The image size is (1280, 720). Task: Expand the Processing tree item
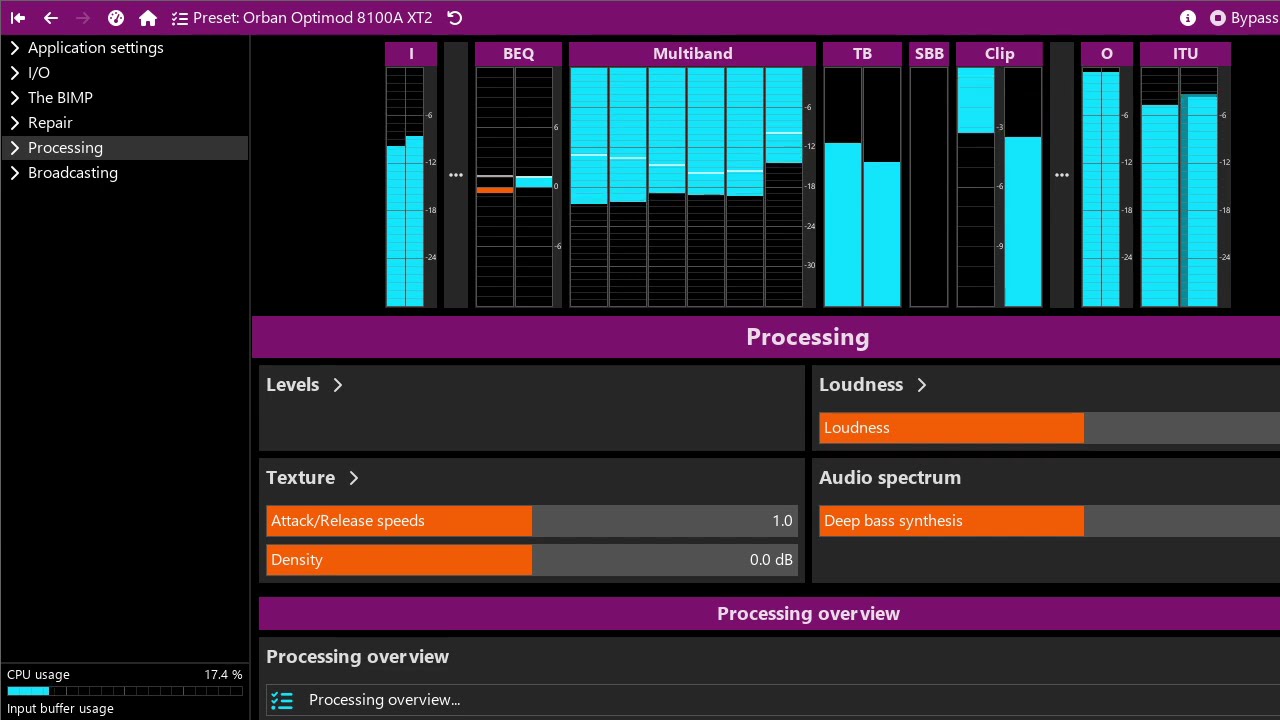point(15,148)
